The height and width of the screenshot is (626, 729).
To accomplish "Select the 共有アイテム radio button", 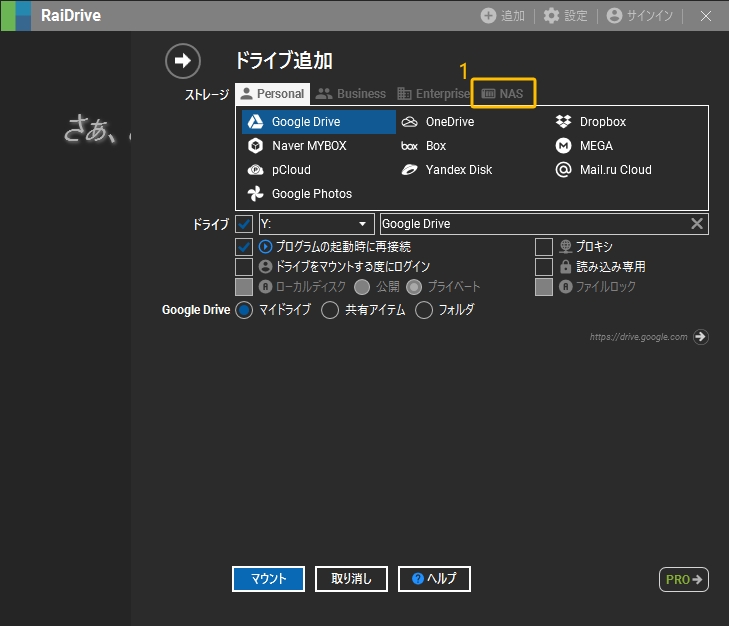I will click(330, 310).
